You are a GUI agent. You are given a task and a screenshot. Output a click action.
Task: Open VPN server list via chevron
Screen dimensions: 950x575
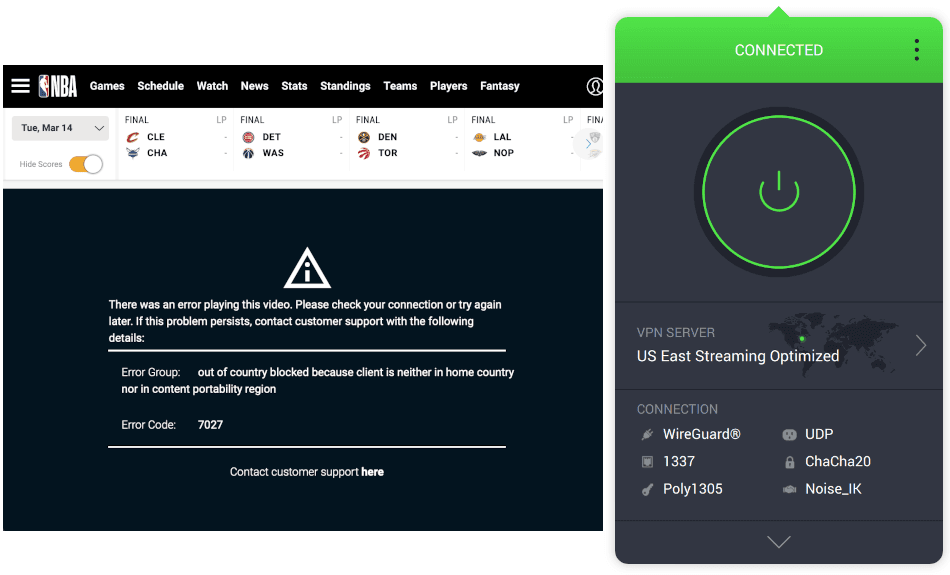[921, 345]
